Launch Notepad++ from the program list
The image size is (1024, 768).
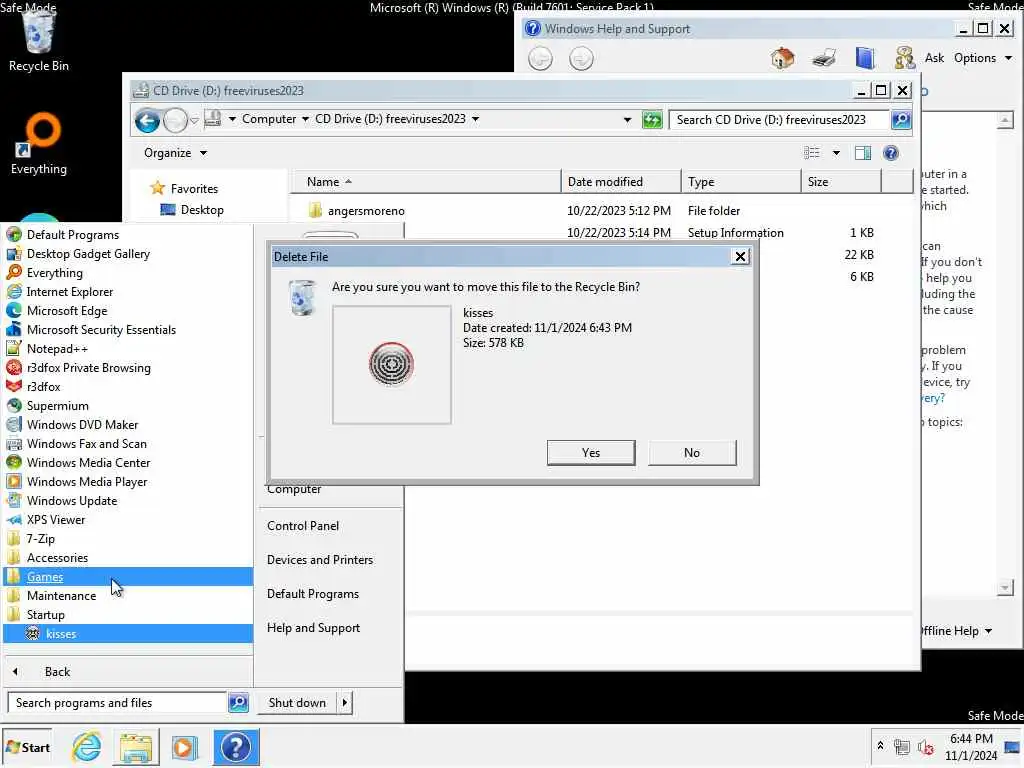click(x=128, y=349)
